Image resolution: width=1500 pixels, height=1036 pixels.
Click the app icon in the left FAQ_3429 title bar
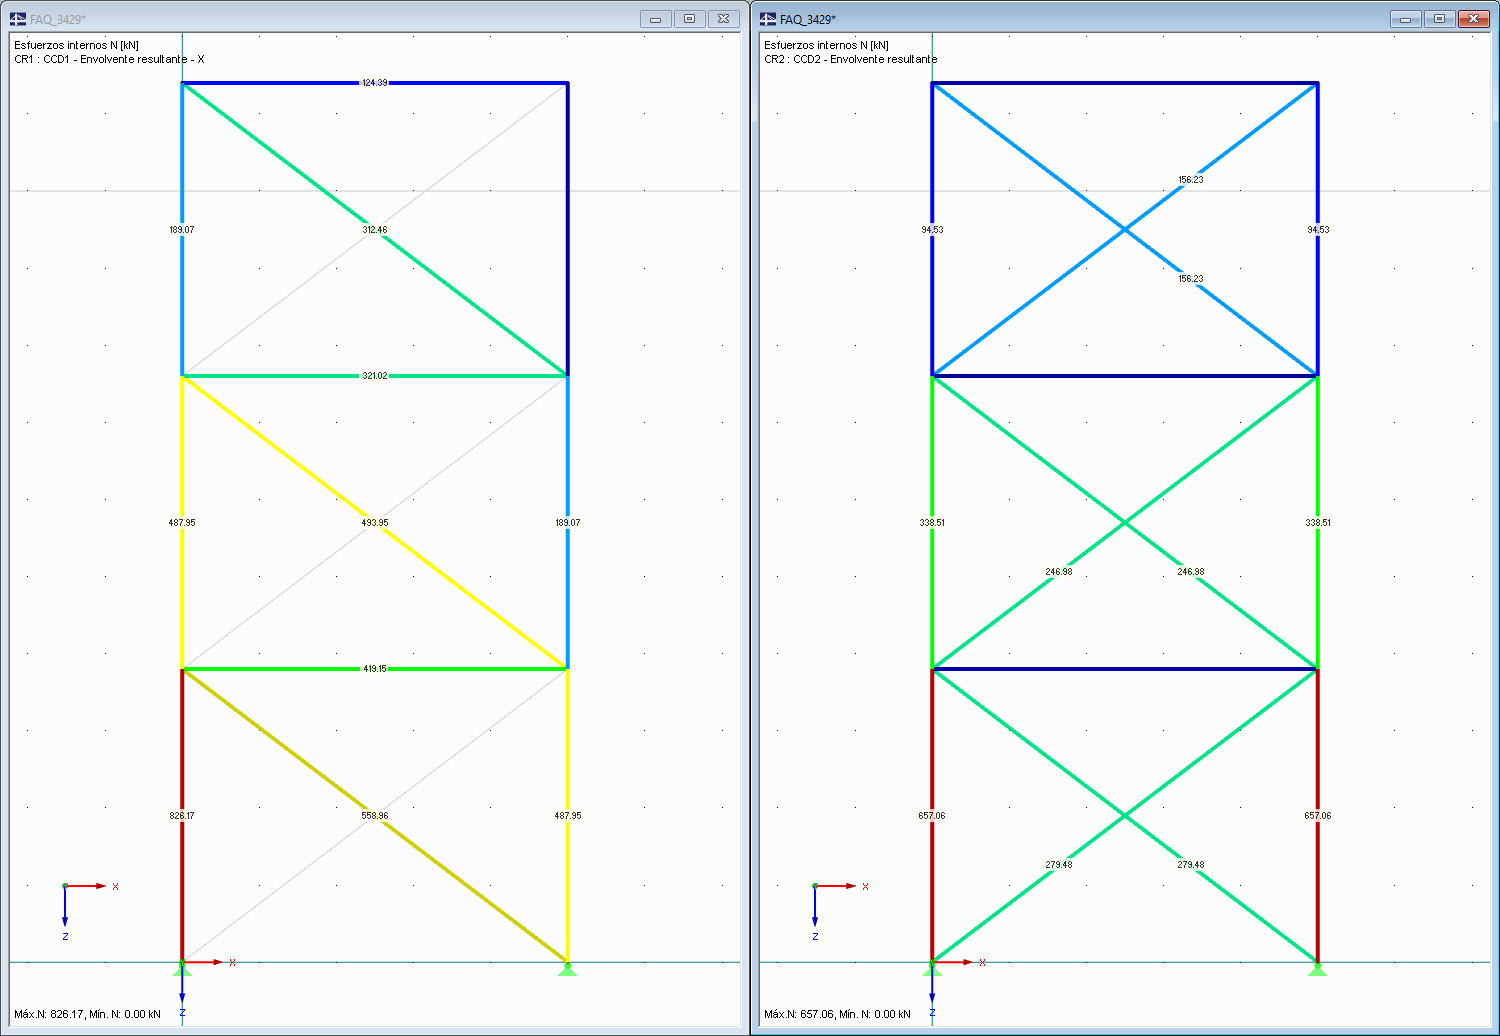pos(18,19)
